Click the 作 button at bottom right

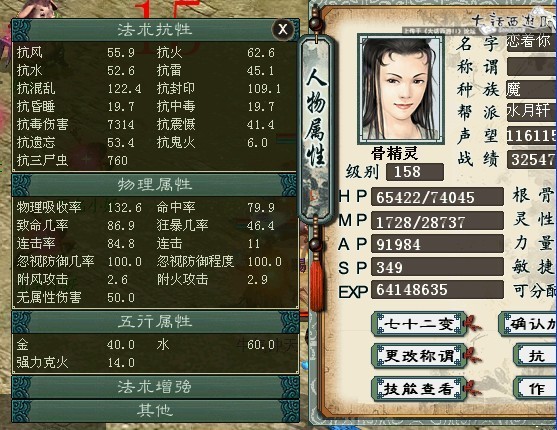point(536,389)
